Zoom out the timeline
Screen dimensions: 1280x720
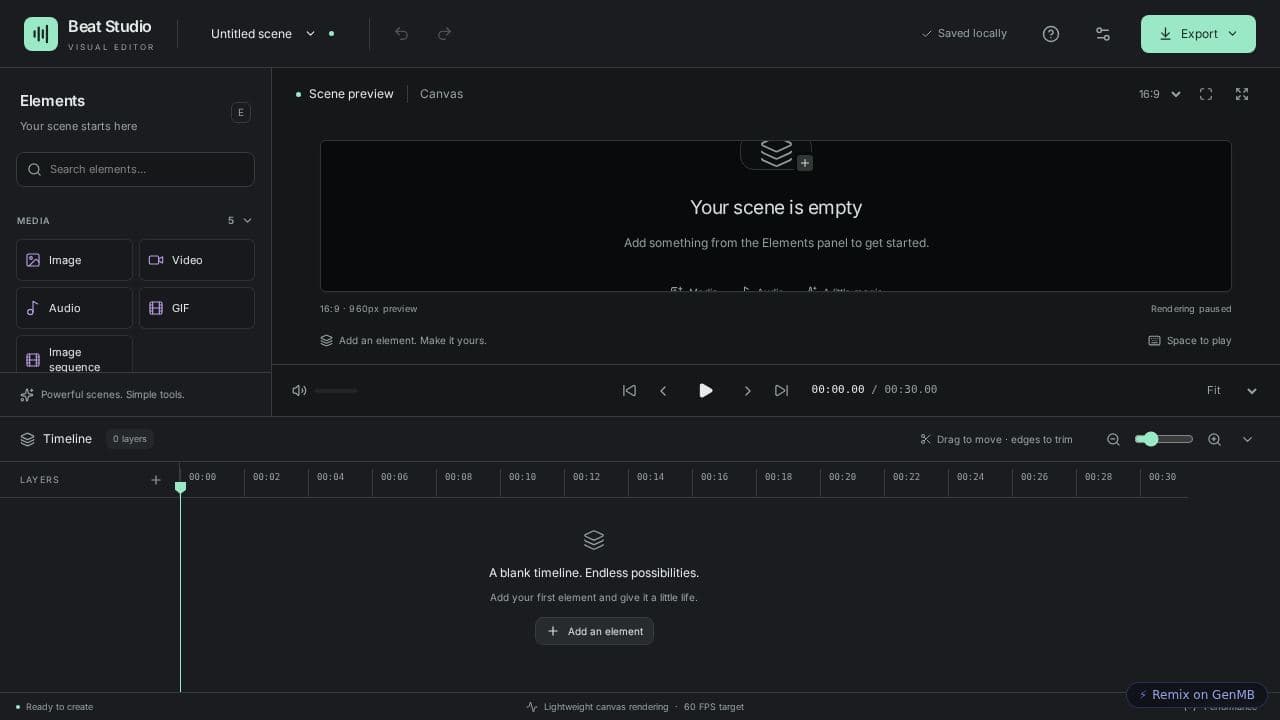point(1113,439)
